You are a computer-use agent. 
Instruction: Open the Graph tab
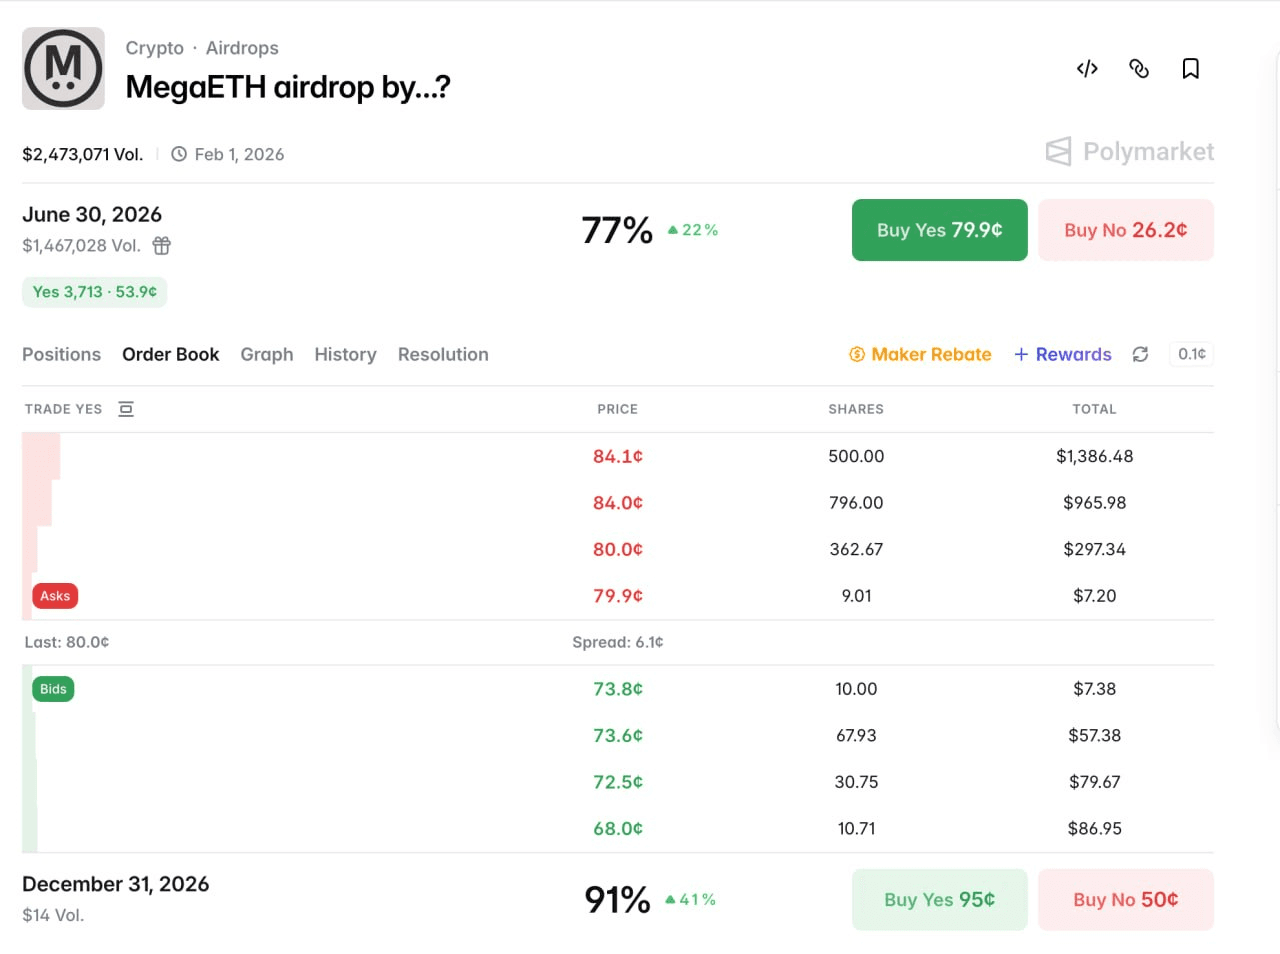tap(267, 354)
